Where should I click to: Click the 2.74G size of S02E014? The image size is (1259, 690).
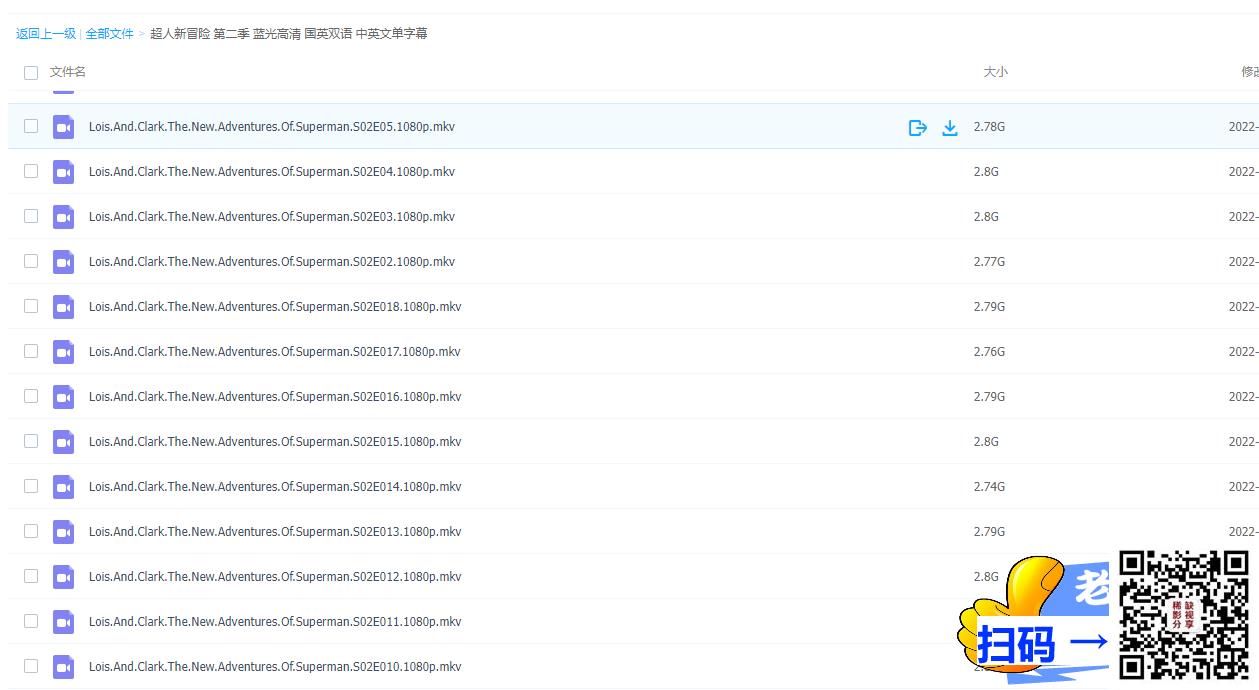click(989, 487)
